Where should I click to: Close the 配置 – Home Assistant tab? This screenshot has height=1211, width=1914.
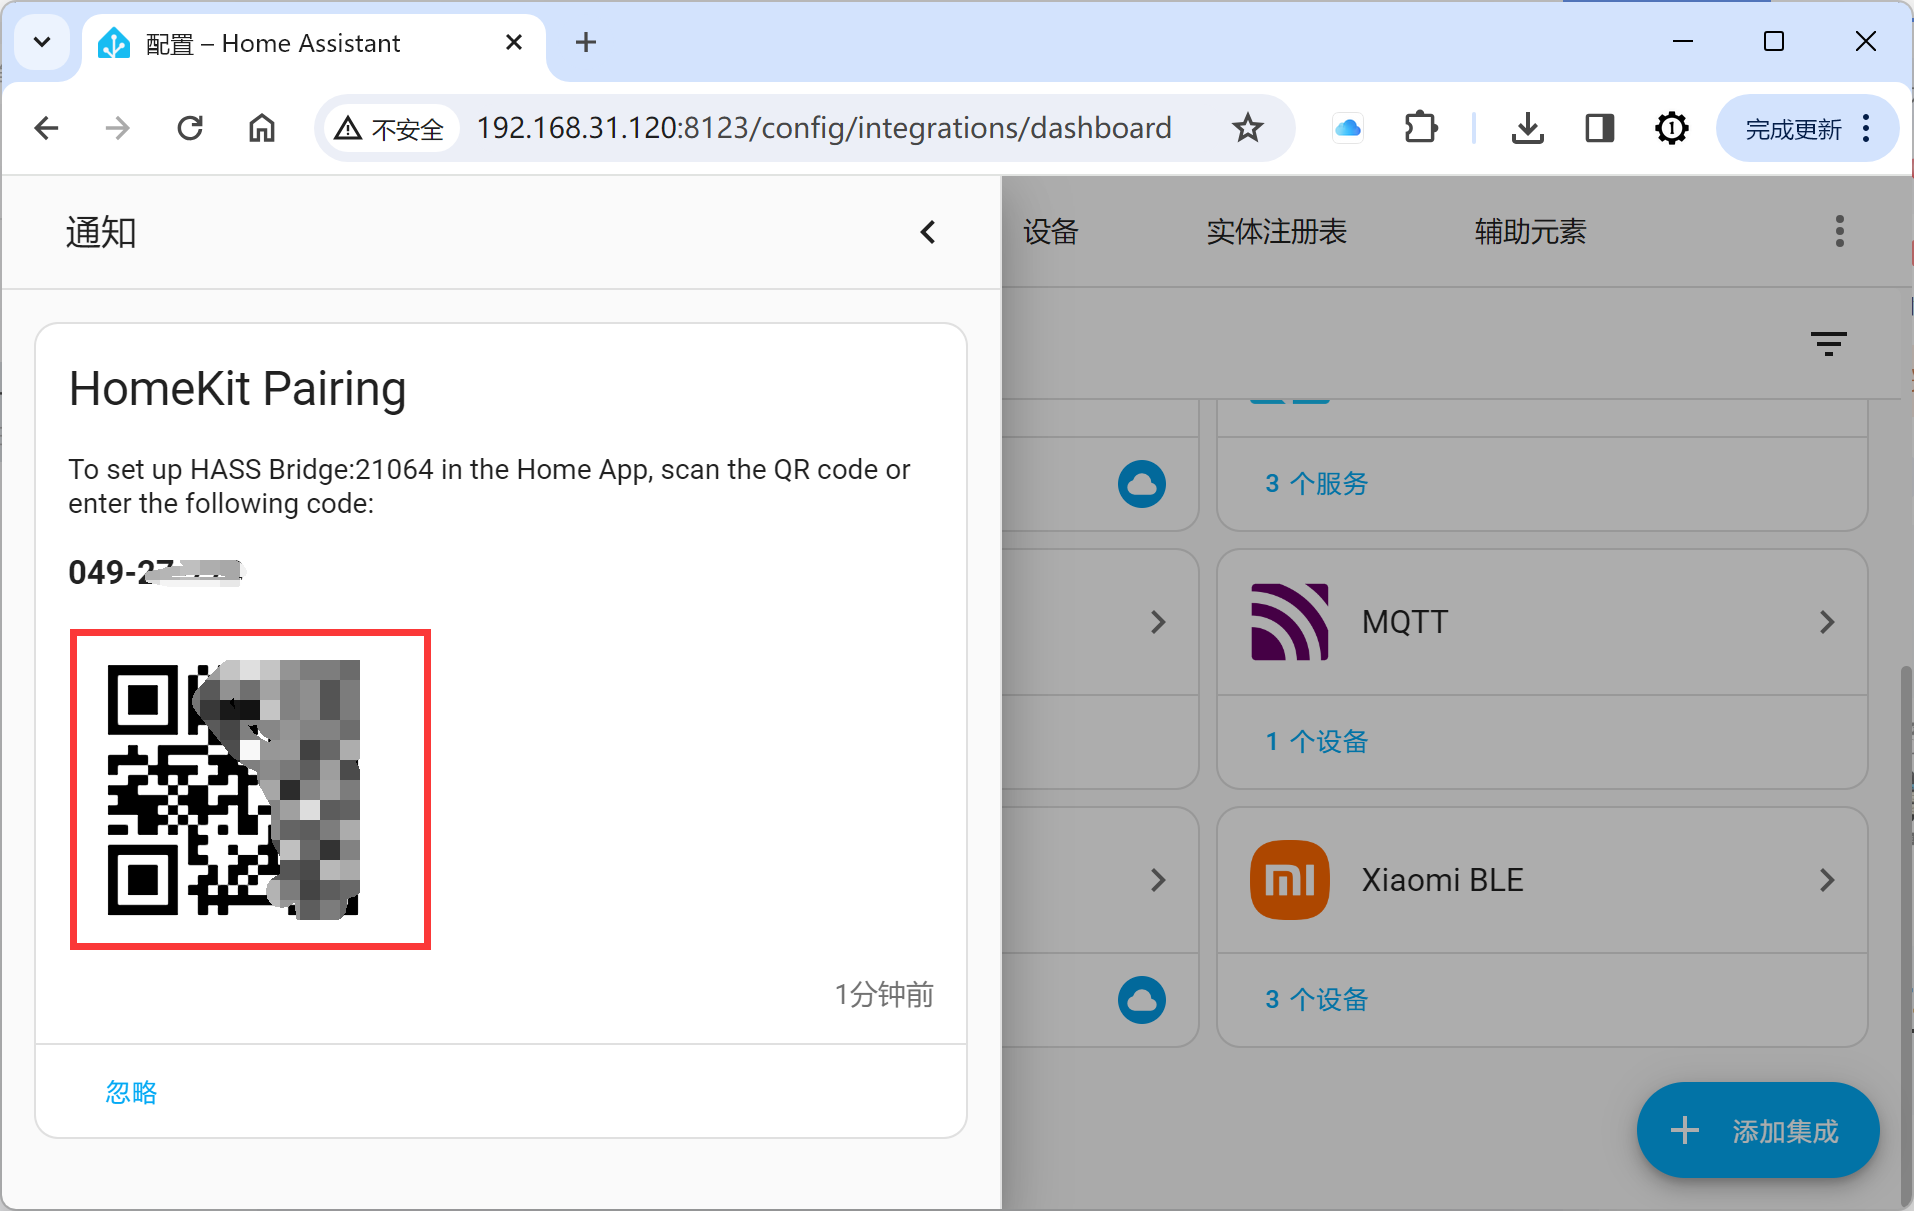click(x=514, y=42)
